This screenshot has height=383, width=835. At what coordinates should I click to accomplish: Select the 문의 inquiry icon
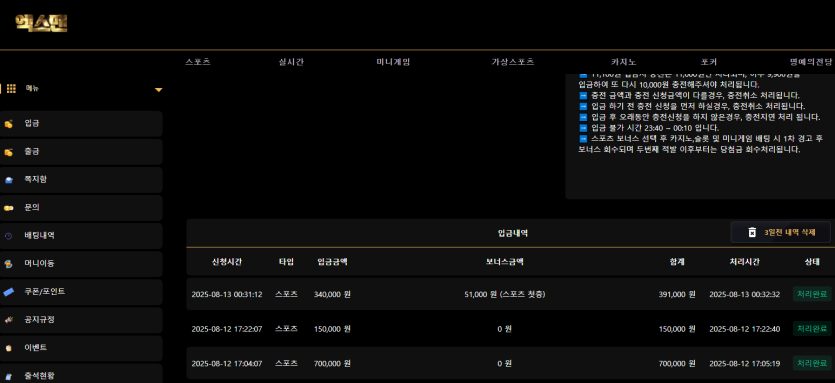click(x=9, y=208)
